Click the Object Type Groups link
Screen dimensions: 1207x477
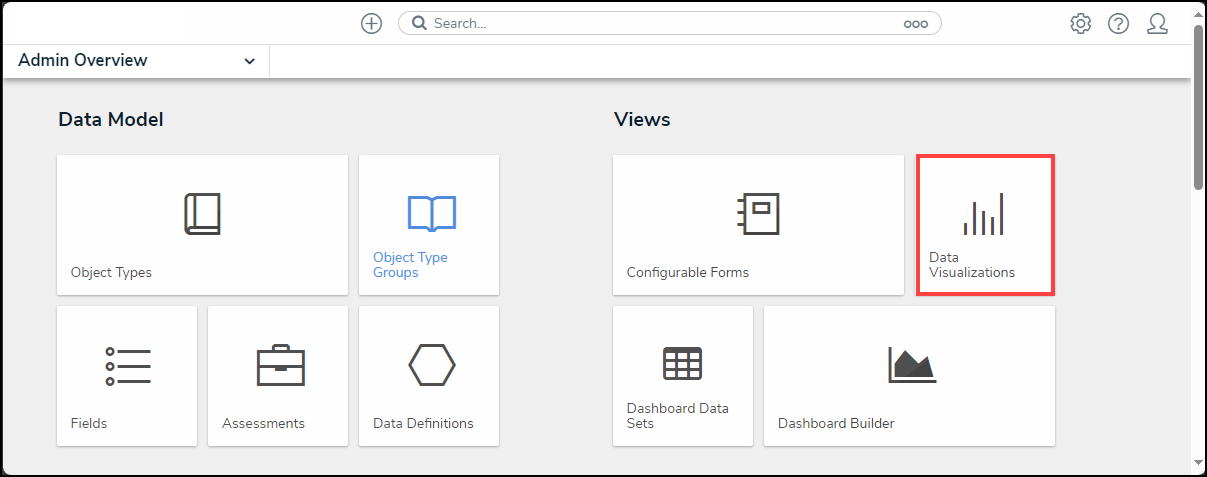(x=410, y=265)
